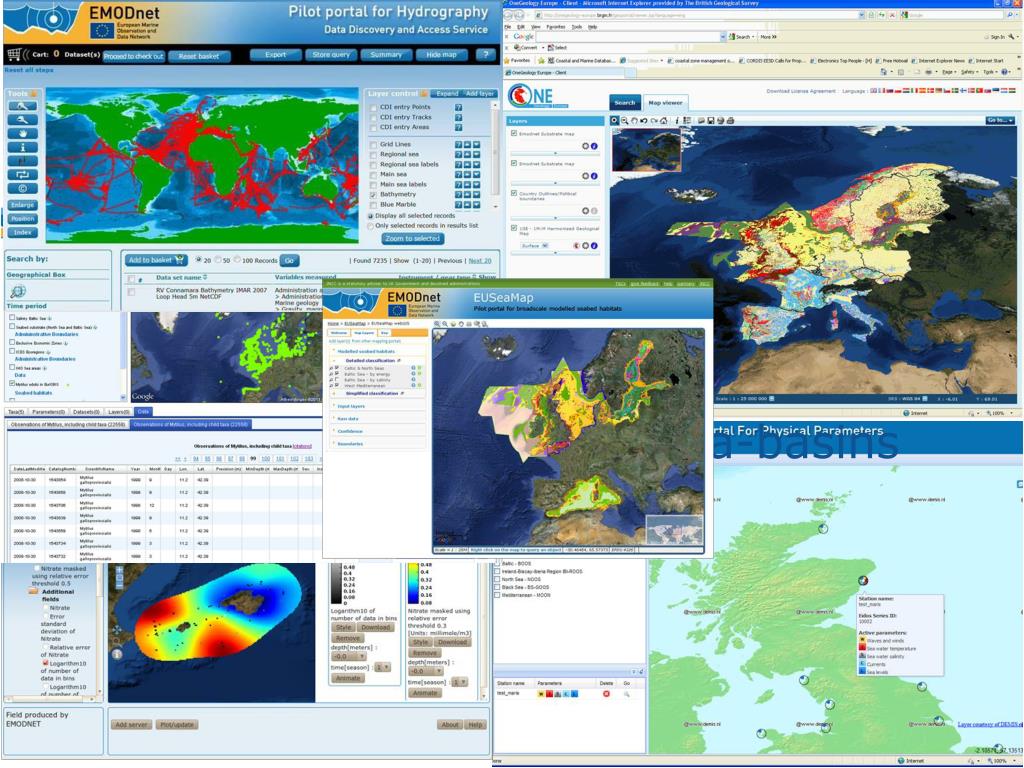Uncheck first Emodnet Substrate map layer in OneGeology
The width and height of the screenshot is (1024, 768).
tap(514, 133)
